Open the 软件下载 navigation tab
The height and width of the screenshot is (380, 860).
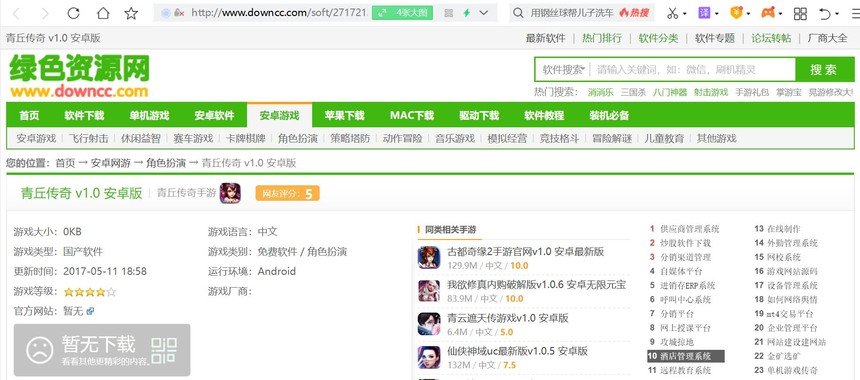pyautogui.click(x=84, y=115)
